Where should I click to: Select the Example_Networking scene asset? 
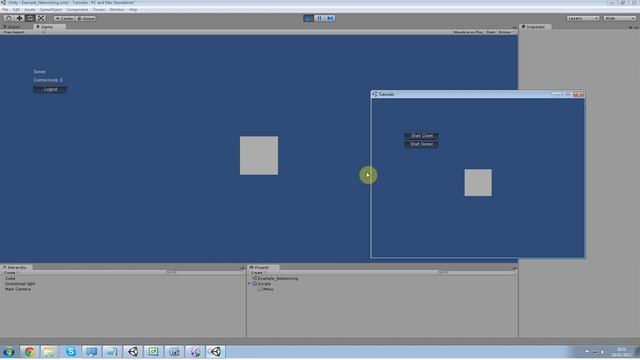276,278
